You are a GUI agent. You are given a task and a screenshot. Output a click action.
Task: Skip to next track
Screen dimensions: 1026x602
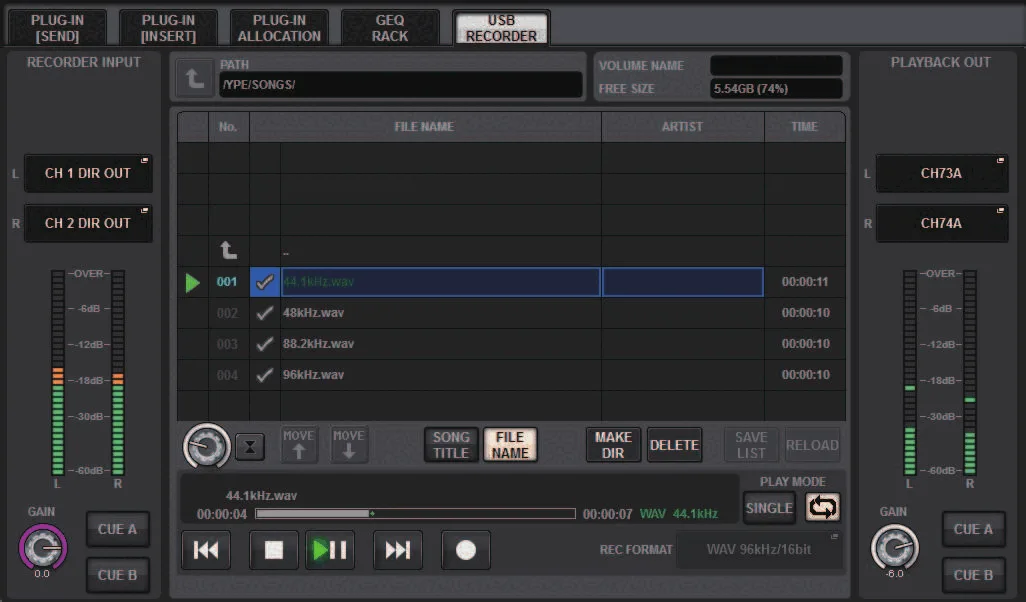click(x=397, y=550)
